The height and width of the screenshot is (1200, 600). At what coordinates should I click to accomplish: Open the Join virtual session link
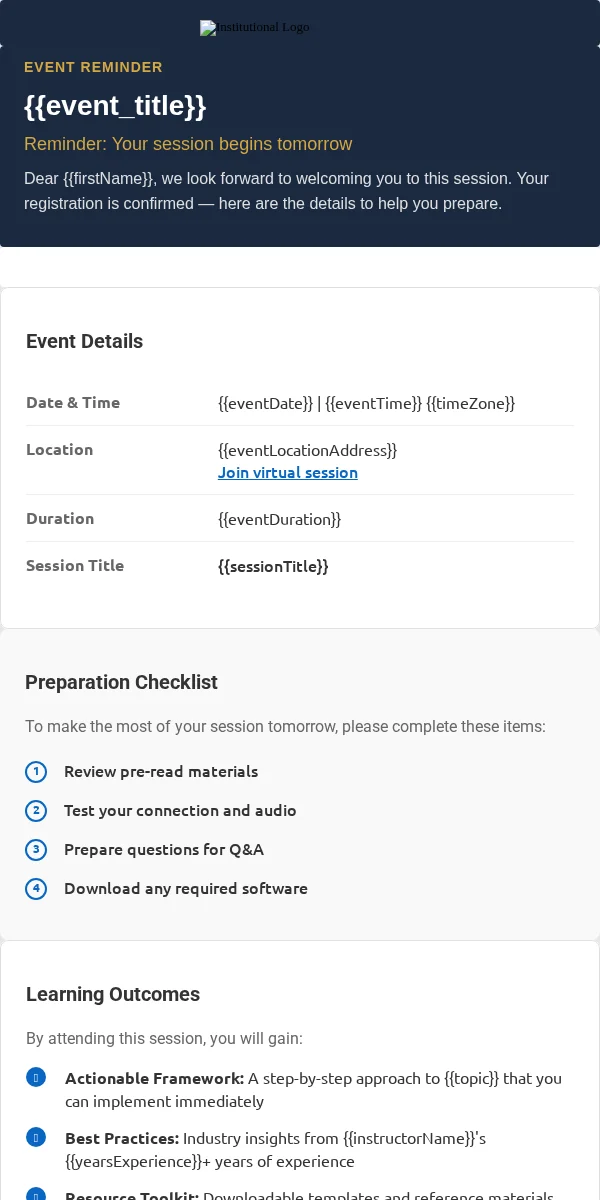coord(288,472)
